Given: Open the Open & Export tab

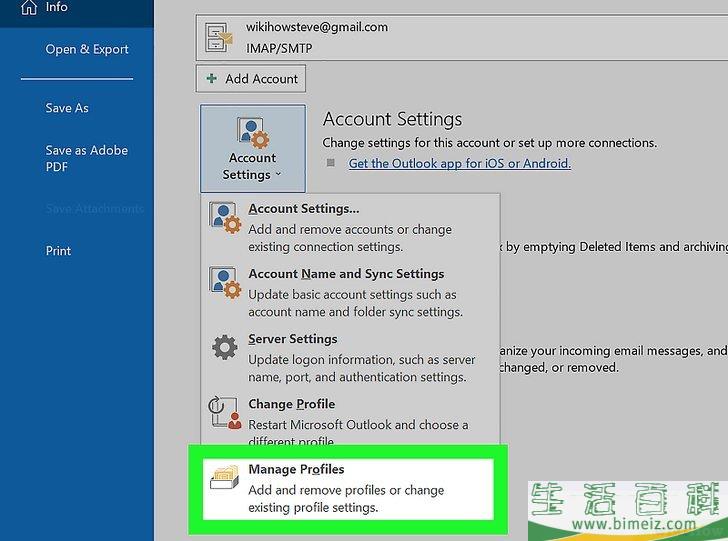Looking at the screenshot, I should coord(87,49).
